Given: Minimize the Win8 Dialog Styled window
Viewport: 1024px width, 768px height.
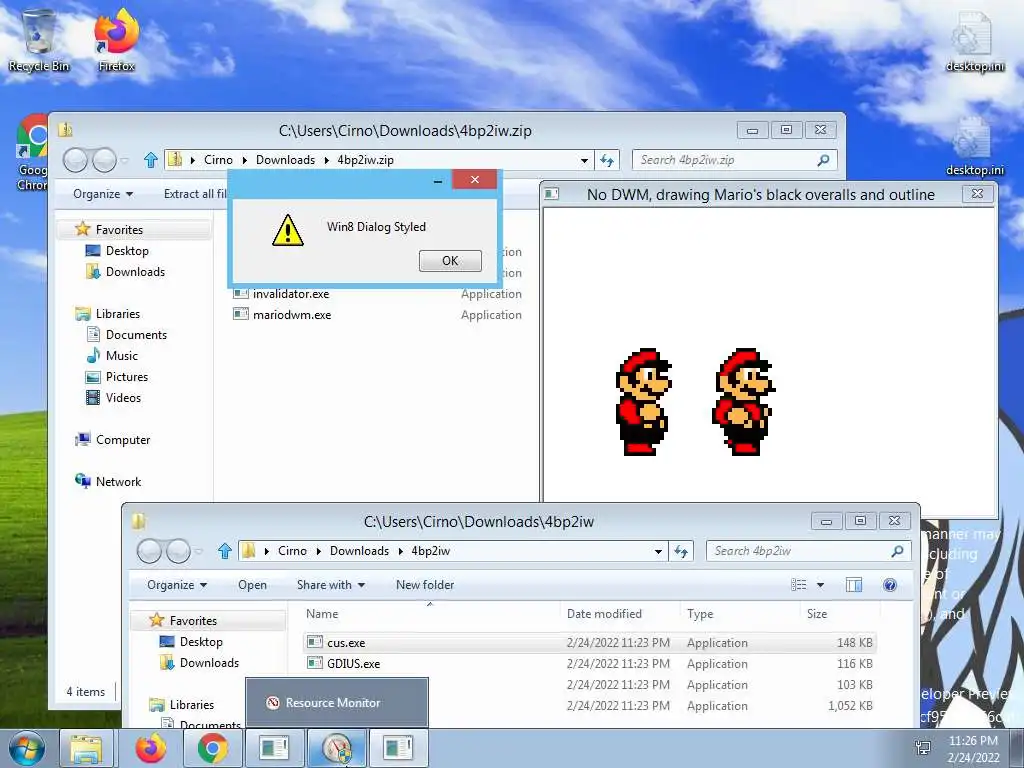Looking at the screenshot, I should click(x=438, y=180).
